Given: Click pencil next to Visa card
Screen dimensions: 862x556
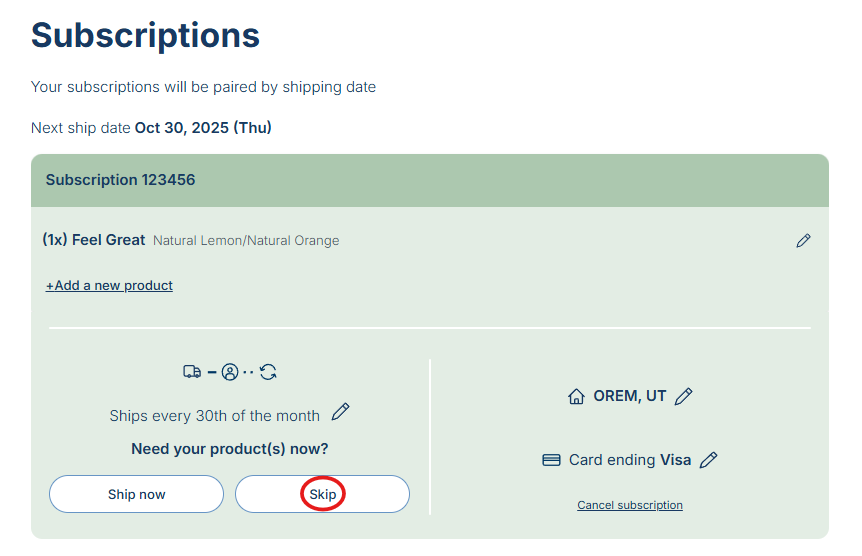Looking at the screenshot, I should click(x=709, y=460).
